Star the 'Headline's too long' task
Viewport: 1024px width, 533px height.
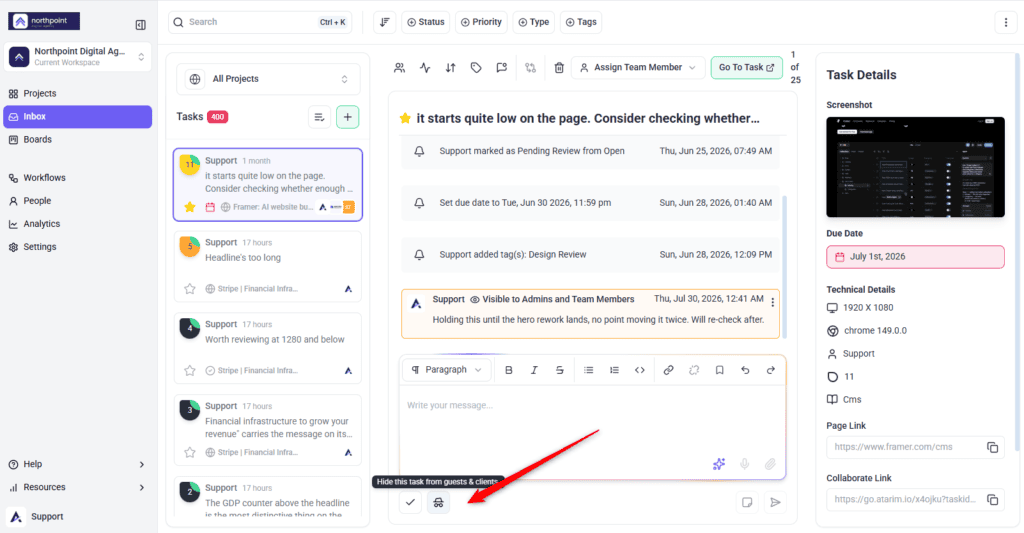[x=189, y=289]
